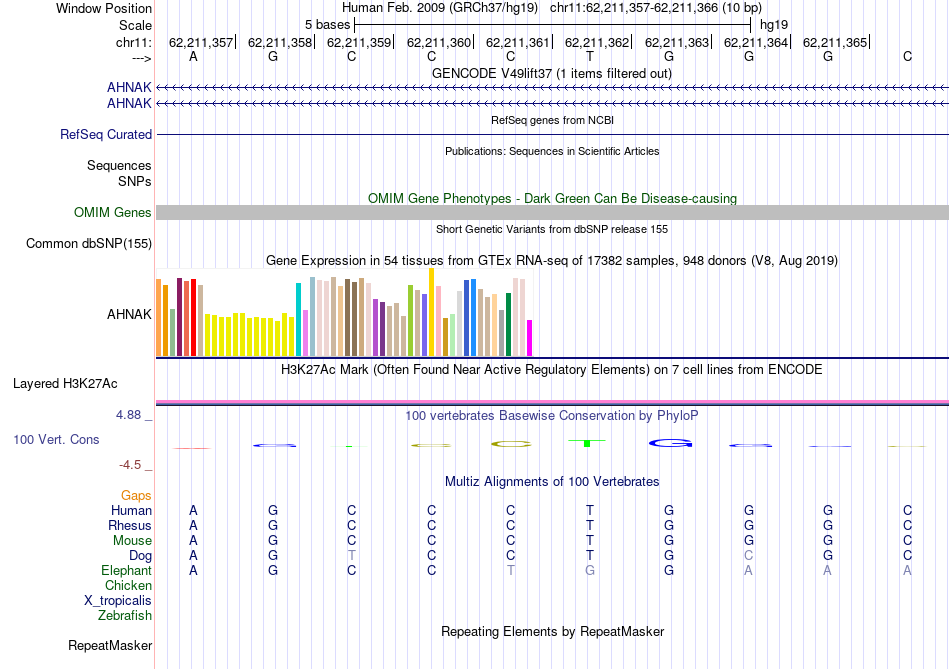Click the Basewise Conservation by PhyloP title
This screenshot has height=669, width=950.
551,416
